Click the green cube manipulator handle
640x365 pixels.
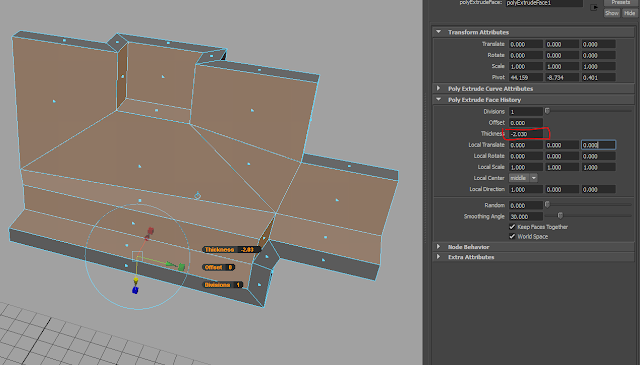[x=181, y=267]
